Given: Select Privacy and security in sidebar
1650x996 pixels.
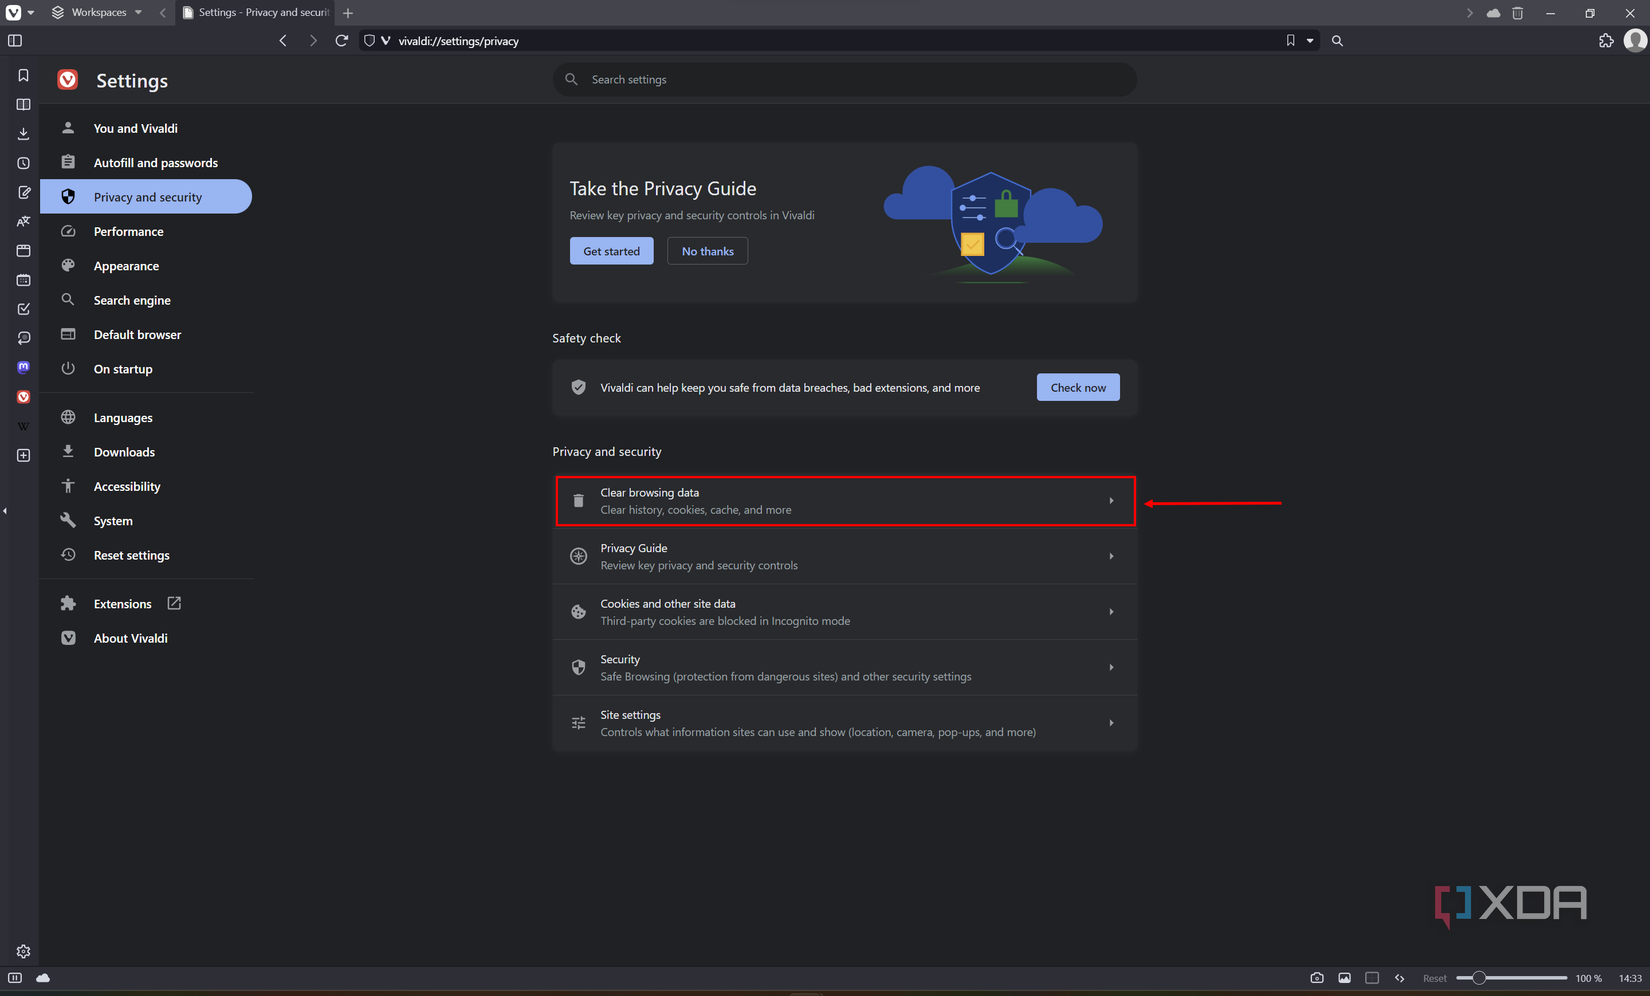Looking at the screenshot, I should [x=146, y=197].
